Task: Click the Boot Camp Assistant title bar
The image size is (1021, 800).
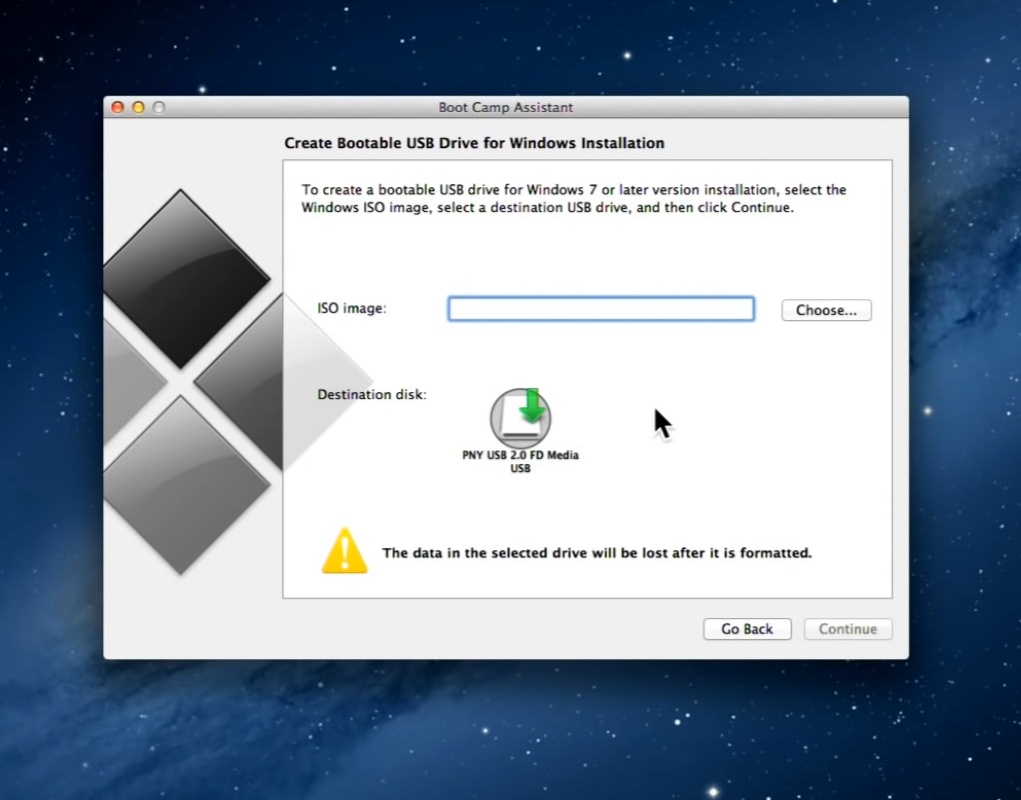Action: [505, 107]
